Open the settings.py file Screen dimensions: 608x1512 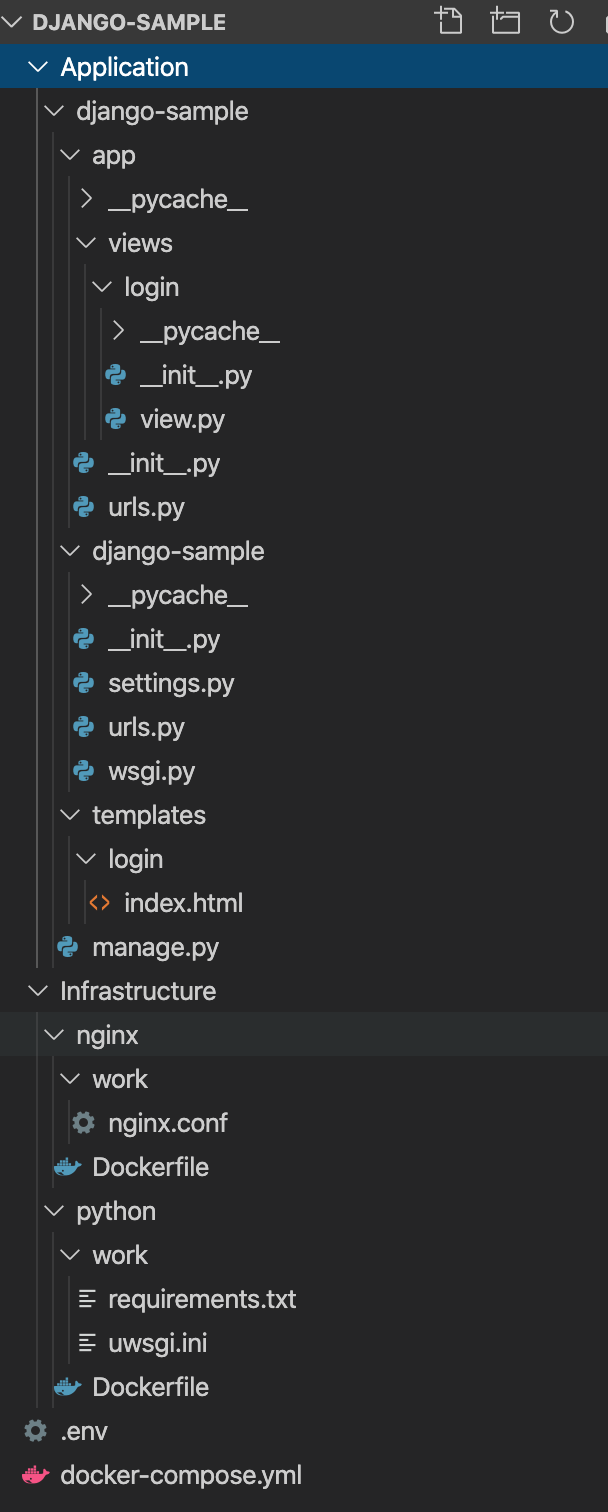coord(172,683)
